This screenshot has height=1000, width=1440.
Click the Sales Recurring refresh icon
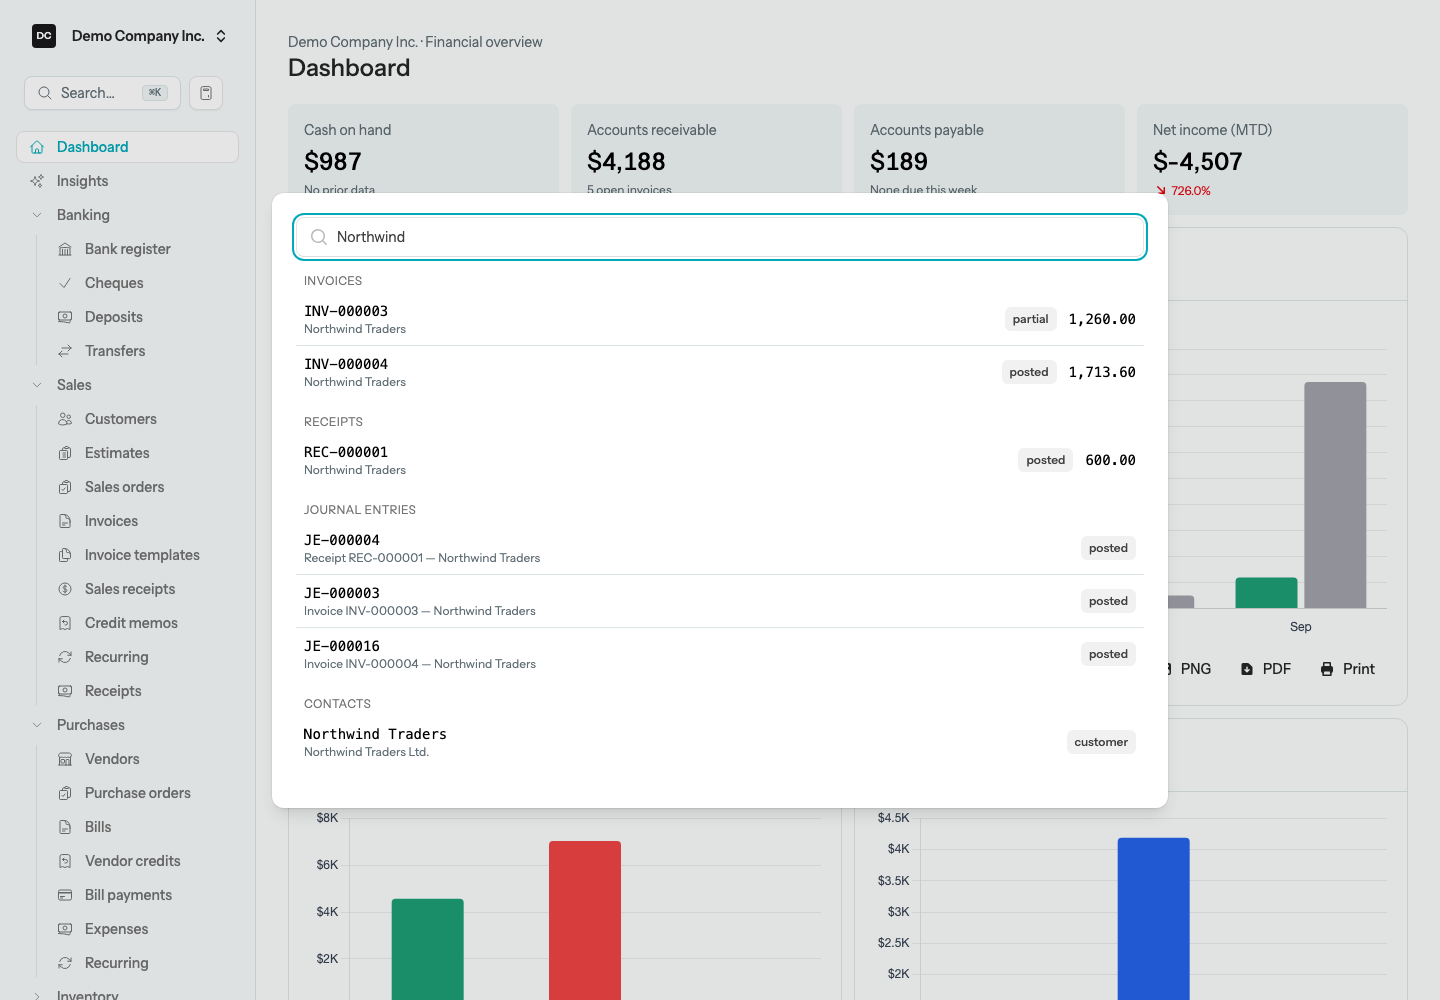(65, 657)
